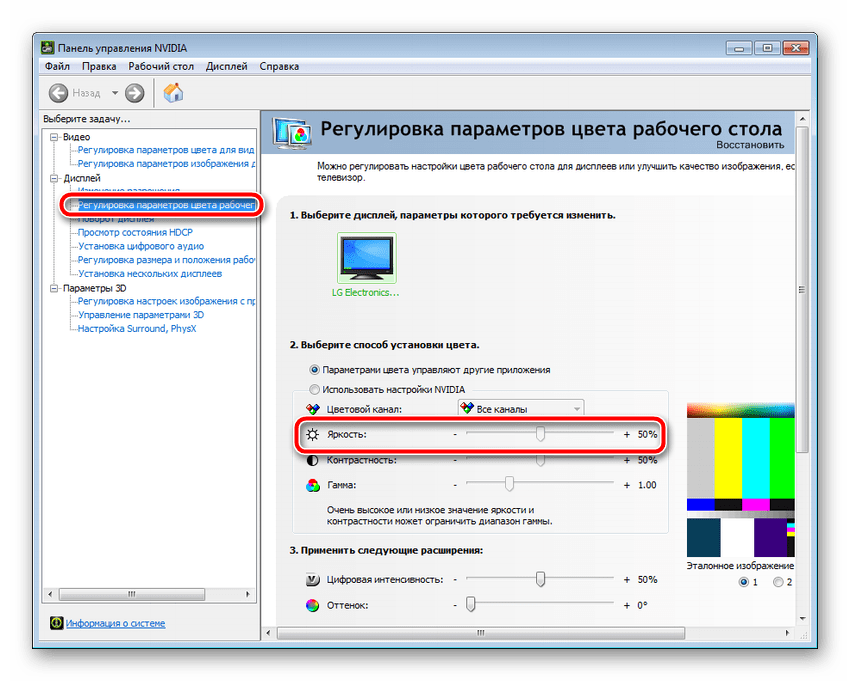Select 'Использовать настройки NVIDIA' radio button
Screen dimensions: 850x681
[x=315, y=389]
